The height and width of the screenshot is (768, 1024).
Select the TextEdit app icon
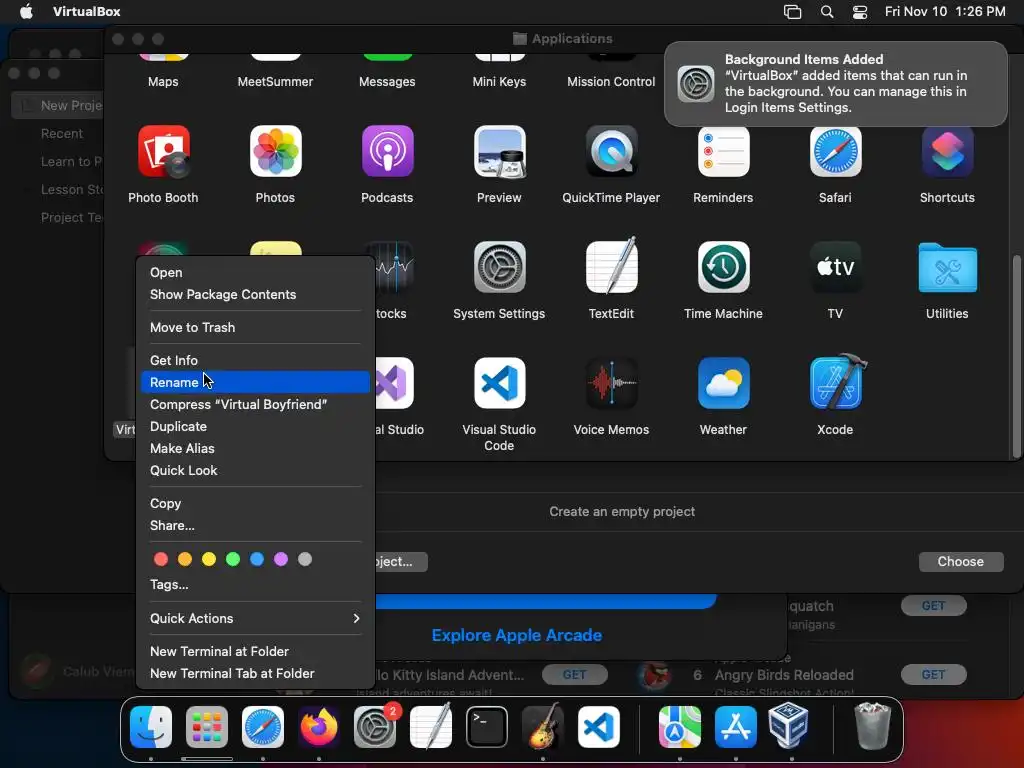[x=611, y=267]
